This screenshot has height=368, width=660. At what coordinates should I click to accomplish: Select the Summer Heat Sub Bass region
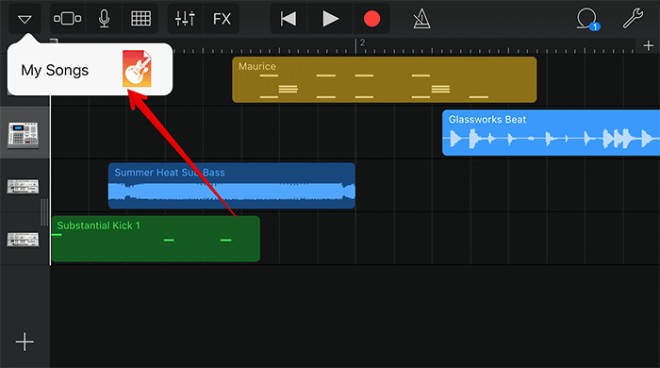coord(232,186)
